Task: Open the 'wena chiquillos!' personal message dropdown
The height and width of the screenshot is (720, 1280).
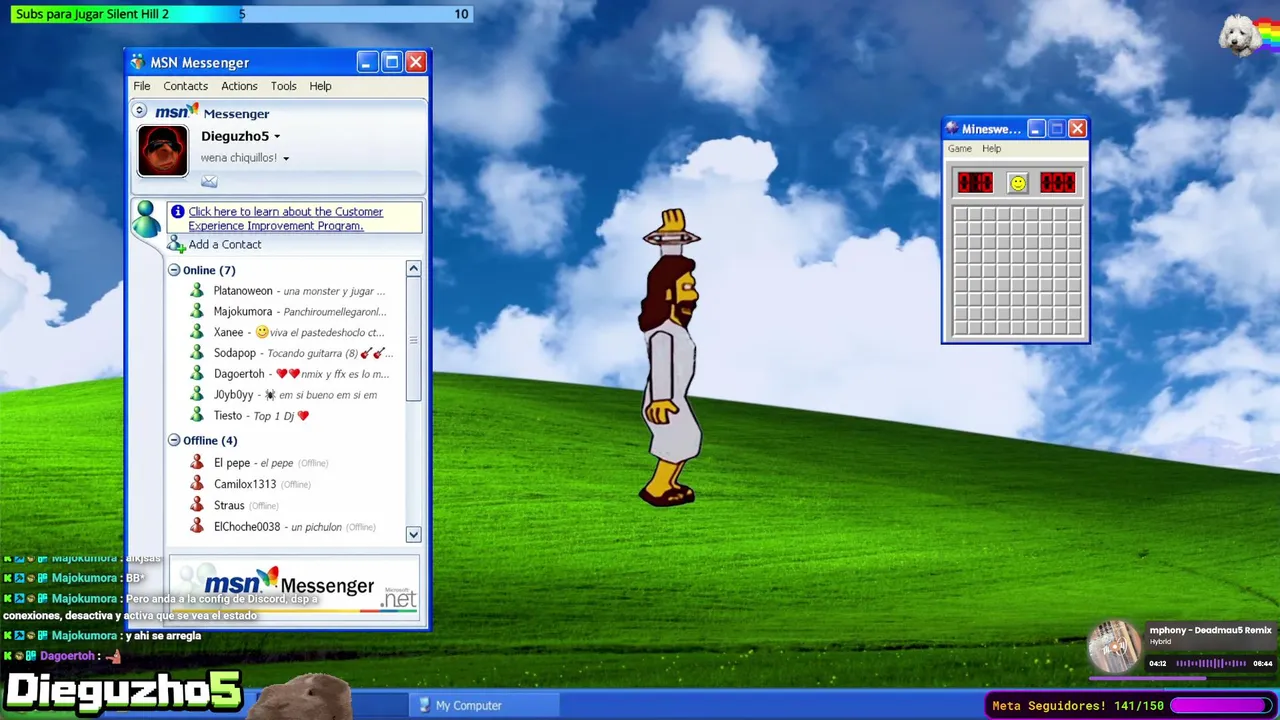Action: tap(286, 158)
